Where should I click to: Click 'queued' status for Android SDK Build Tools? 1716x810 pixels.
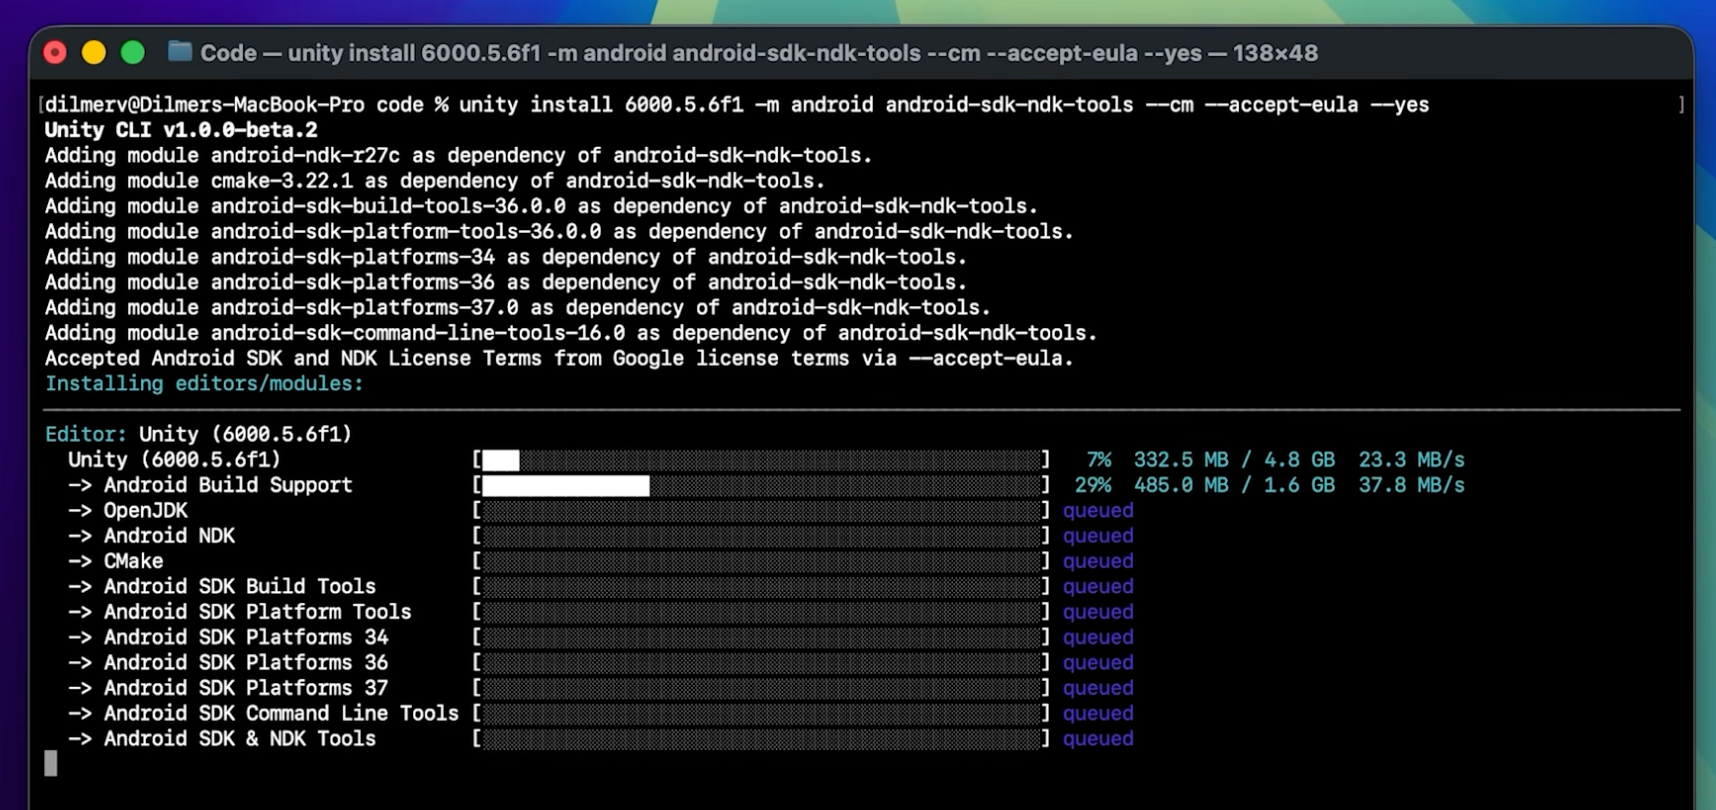click(1098, 587)
